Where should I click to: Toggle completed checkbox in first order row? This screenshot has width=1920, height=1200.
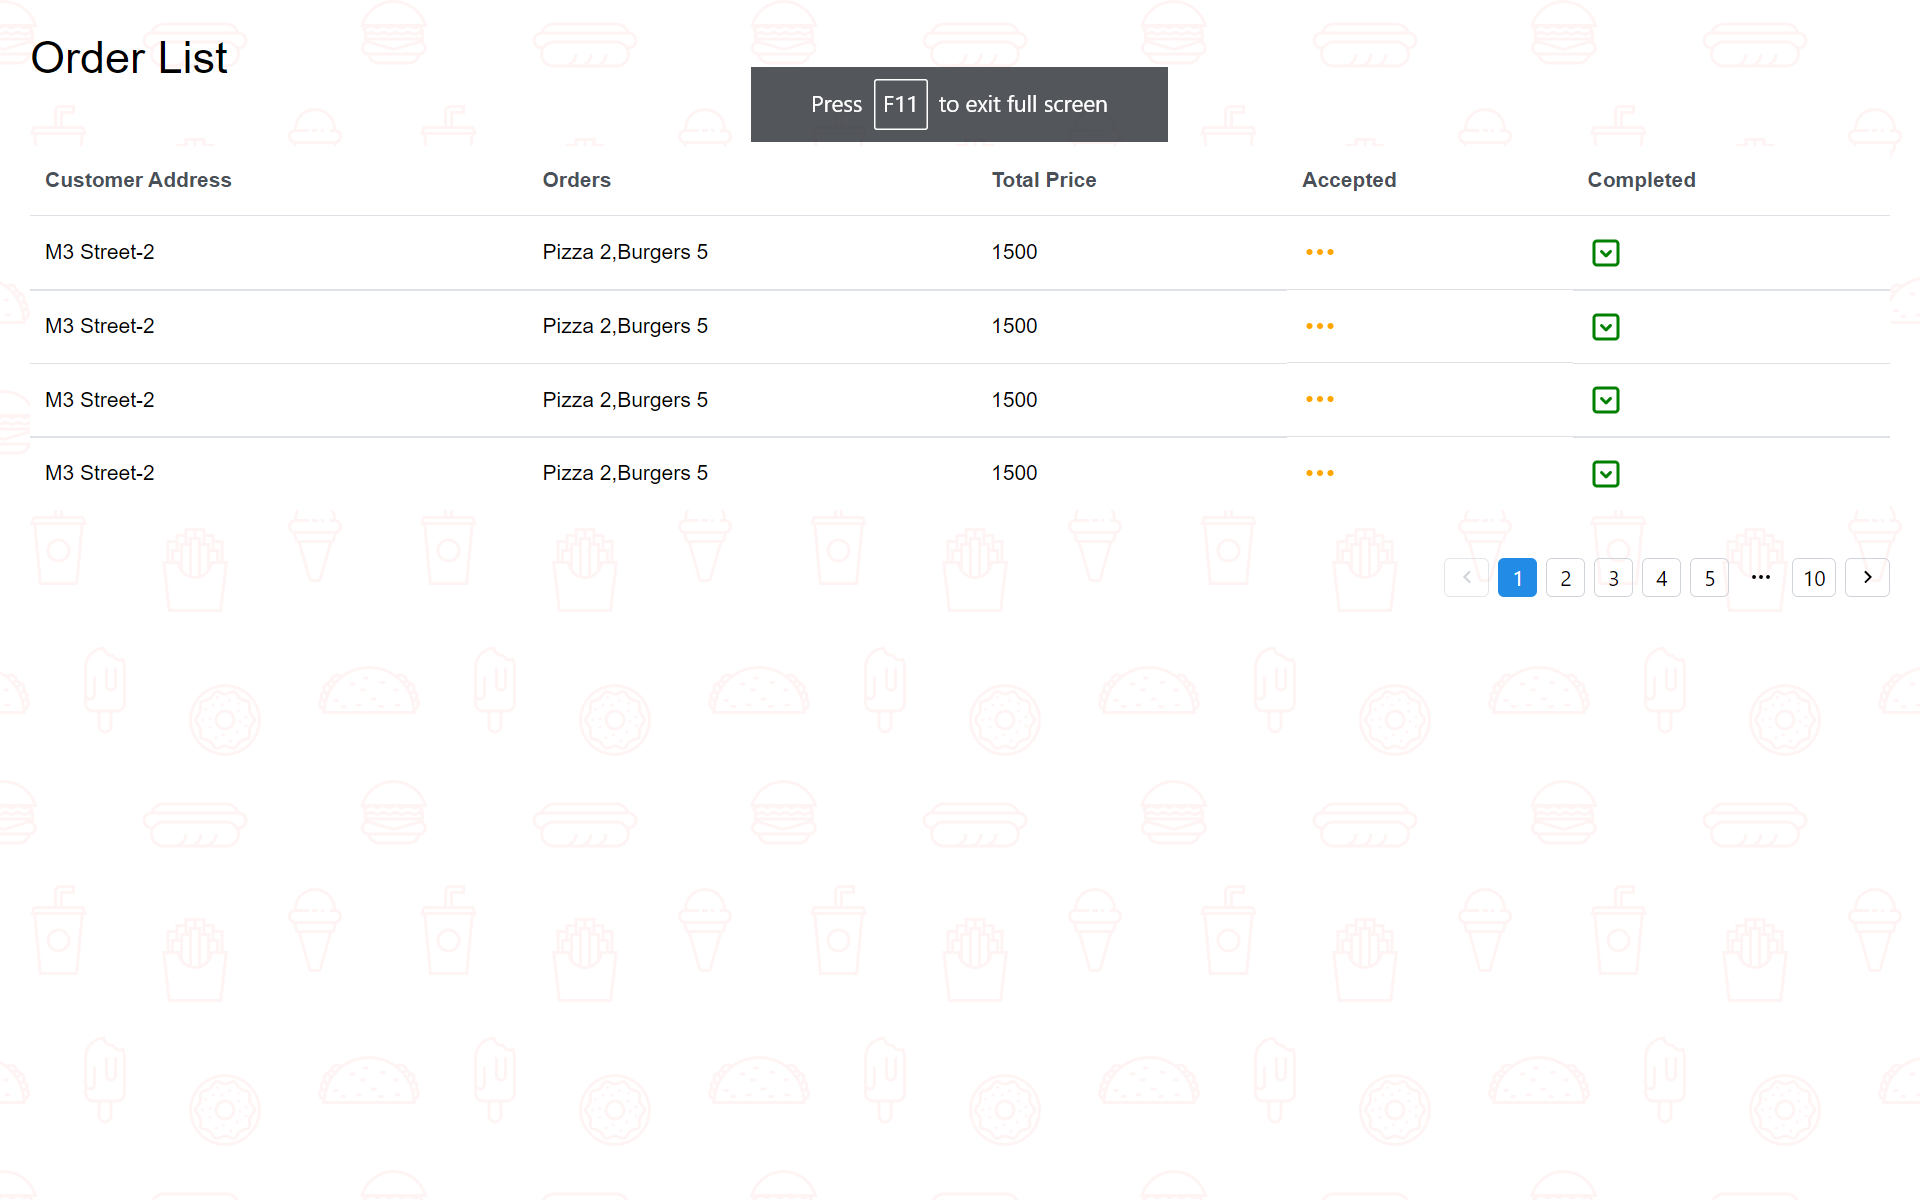click(x=1605, y=253)
